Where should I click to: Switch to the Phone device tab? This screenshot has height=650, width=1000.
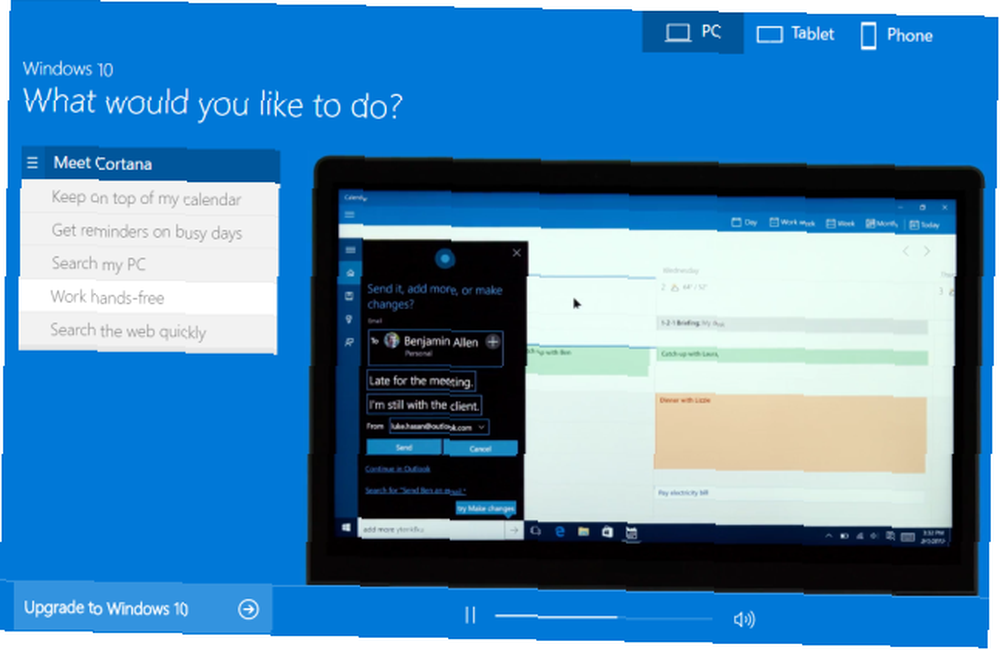(897, 35)
